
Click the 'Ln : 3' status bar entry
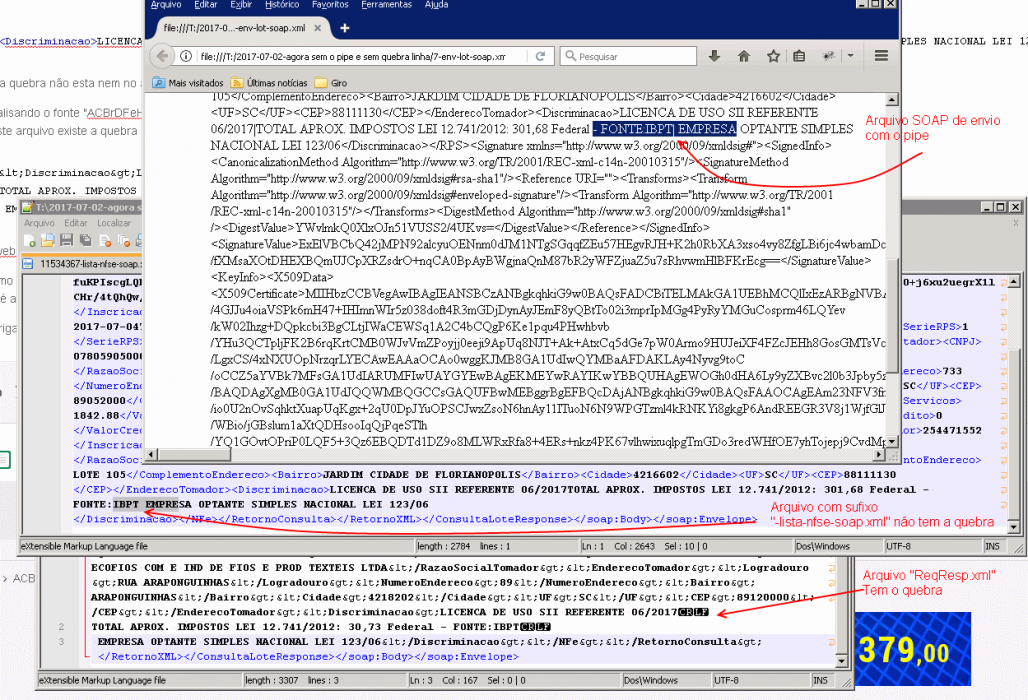[422, 680]
